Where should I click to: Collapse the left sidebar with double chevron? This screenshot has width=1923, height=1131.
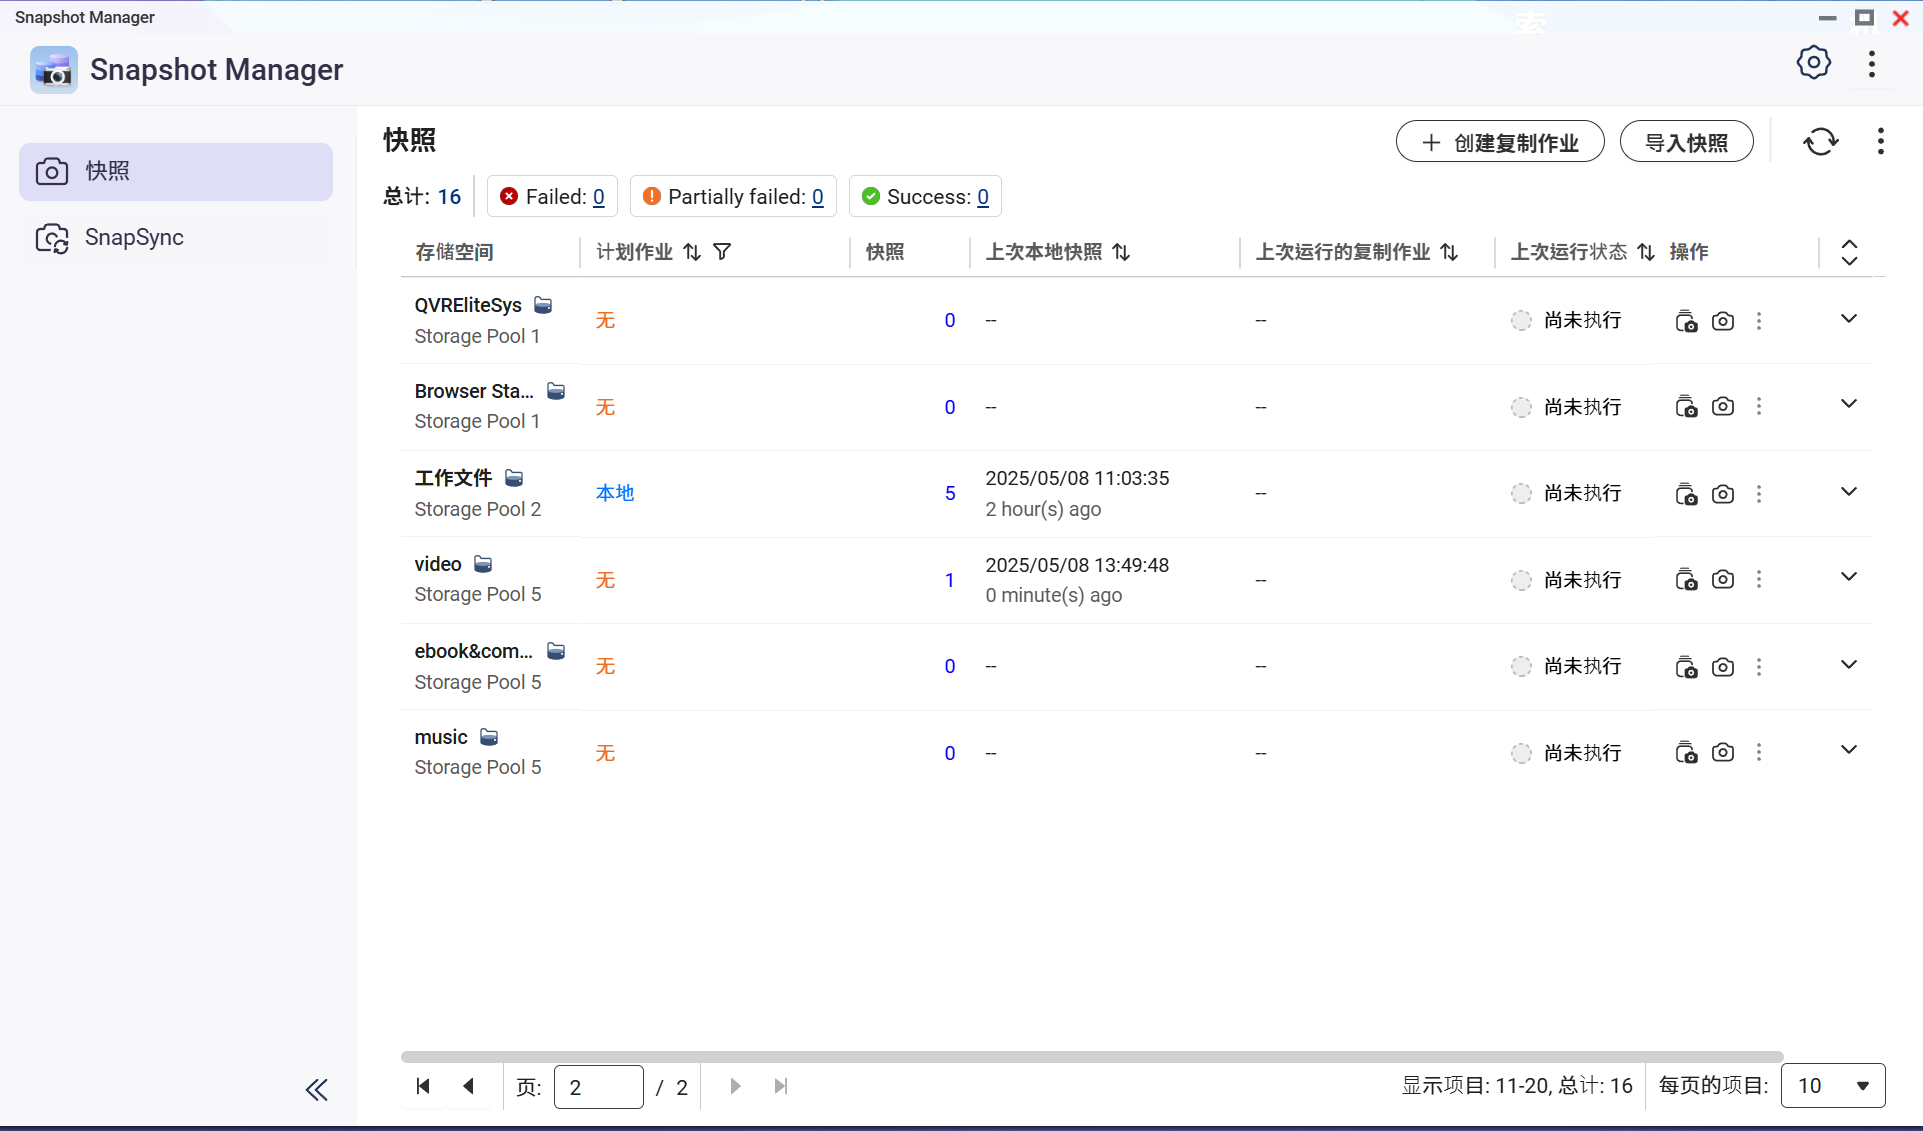(x=317, y=1089)
